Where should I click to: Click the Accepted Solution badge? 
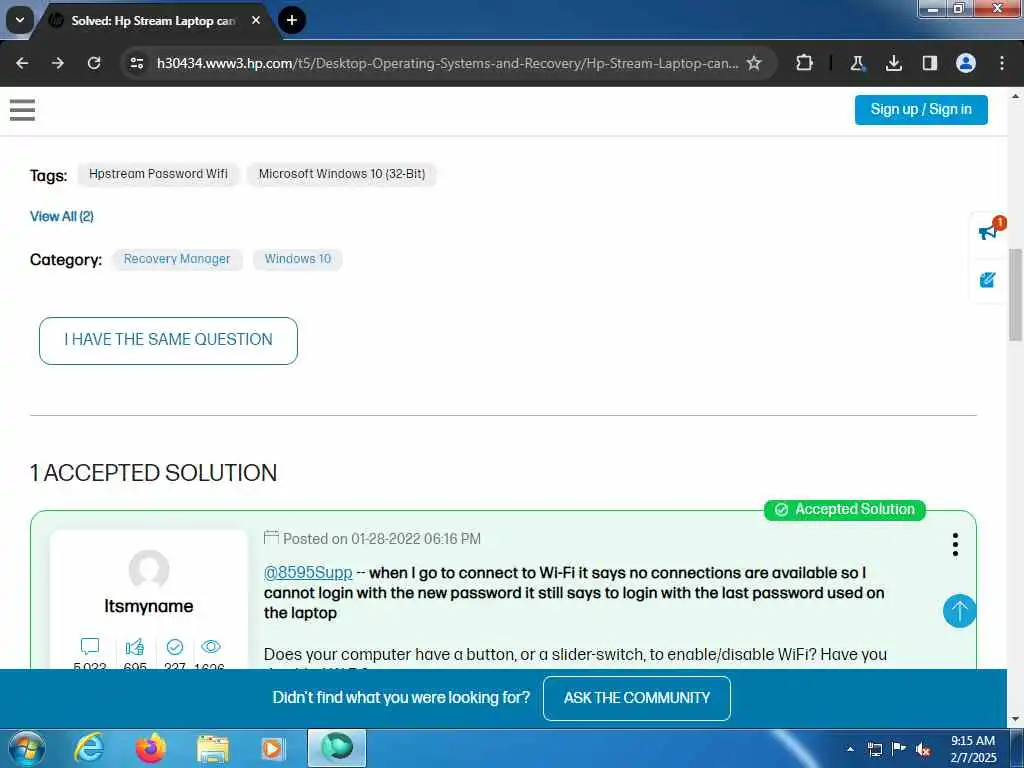(844, 509)
